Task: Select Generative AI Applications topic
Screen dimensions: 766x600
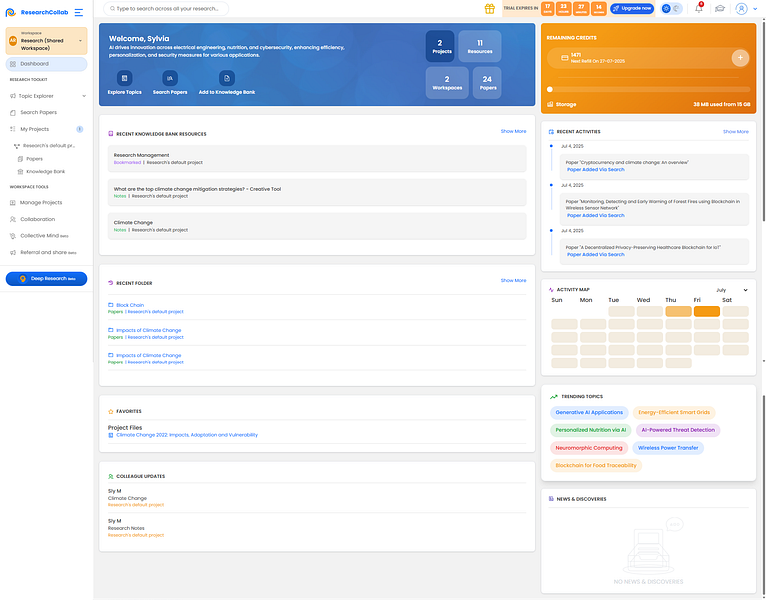Action: point(589,412)
